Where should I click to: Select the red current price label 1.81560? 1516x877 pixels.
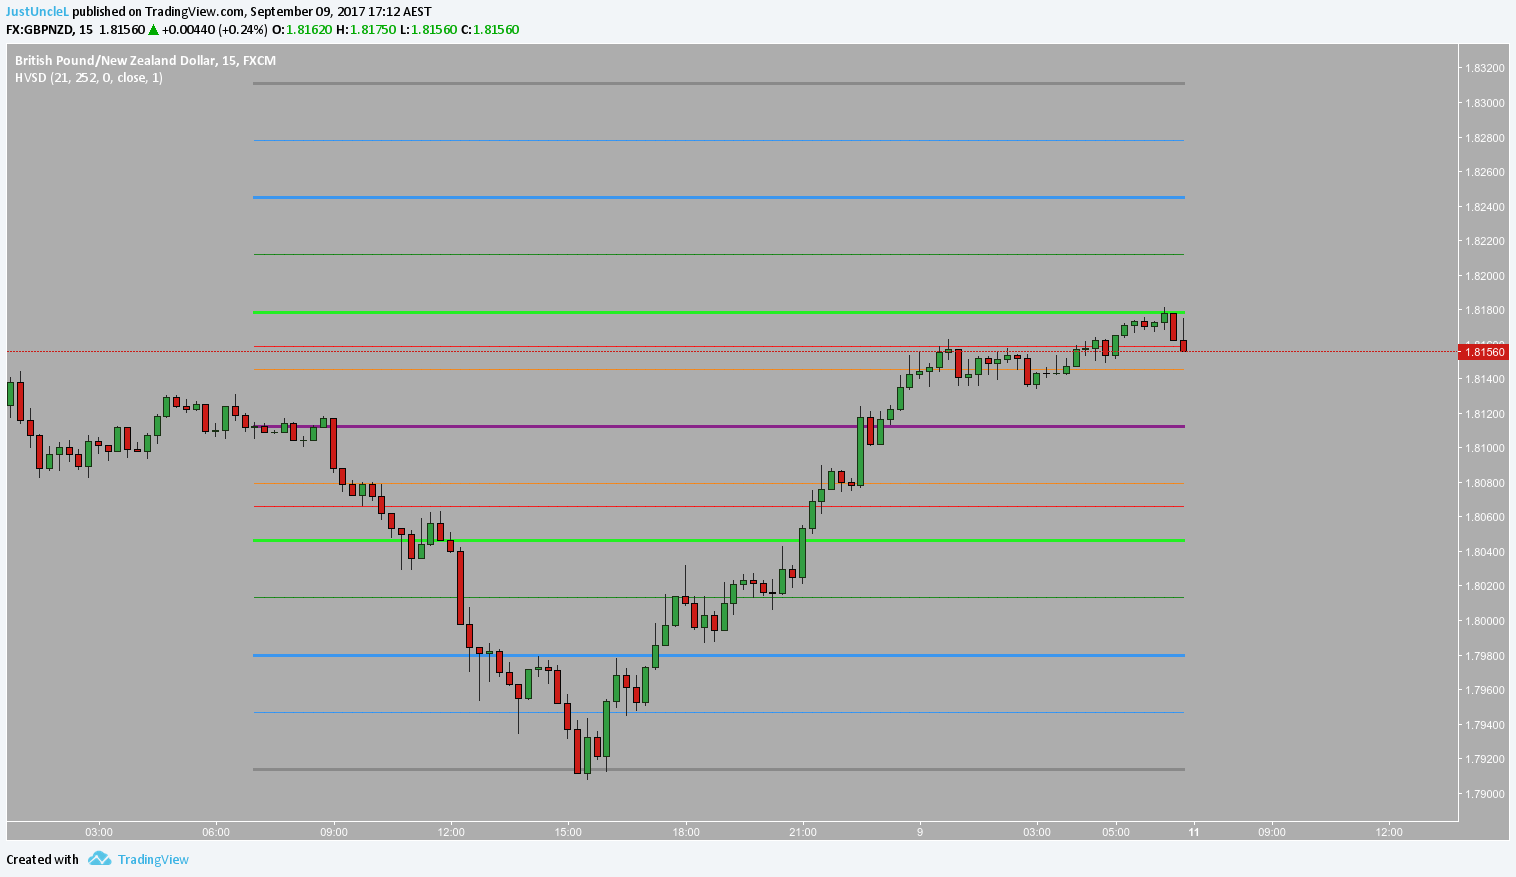(x=1484, y=351)
